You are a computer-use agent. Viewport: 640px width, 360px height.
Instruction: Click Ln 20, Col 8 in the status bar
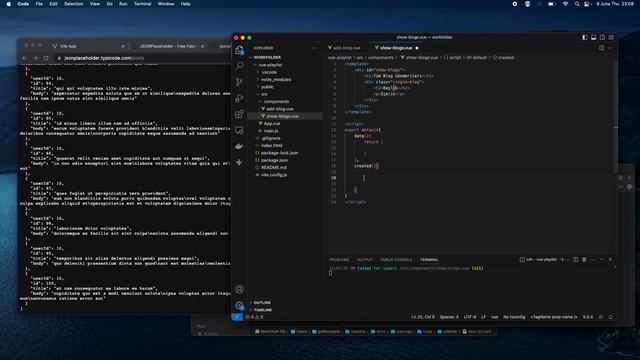423,317
